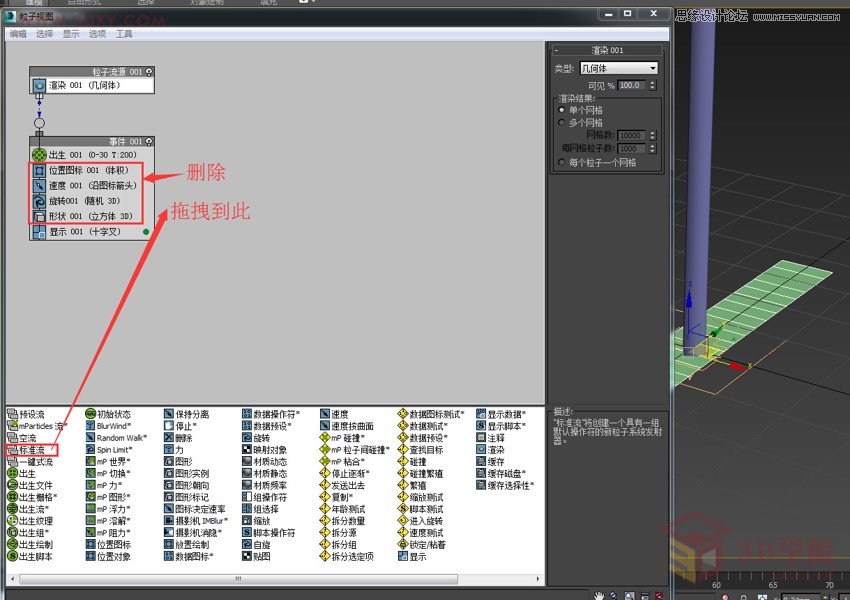Select the 标准流 flow preset in the depot

tap(25, 450)
